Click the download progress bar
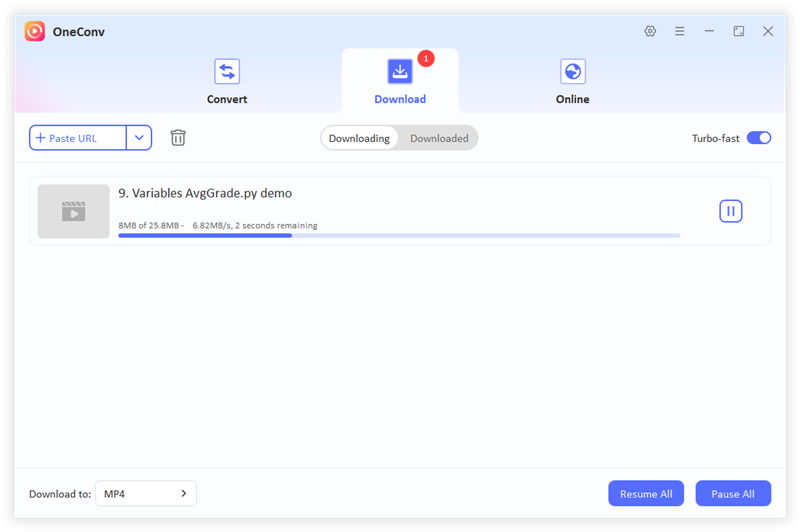Image resolution: width=800 pixels, height=532 pixels. 399,236
